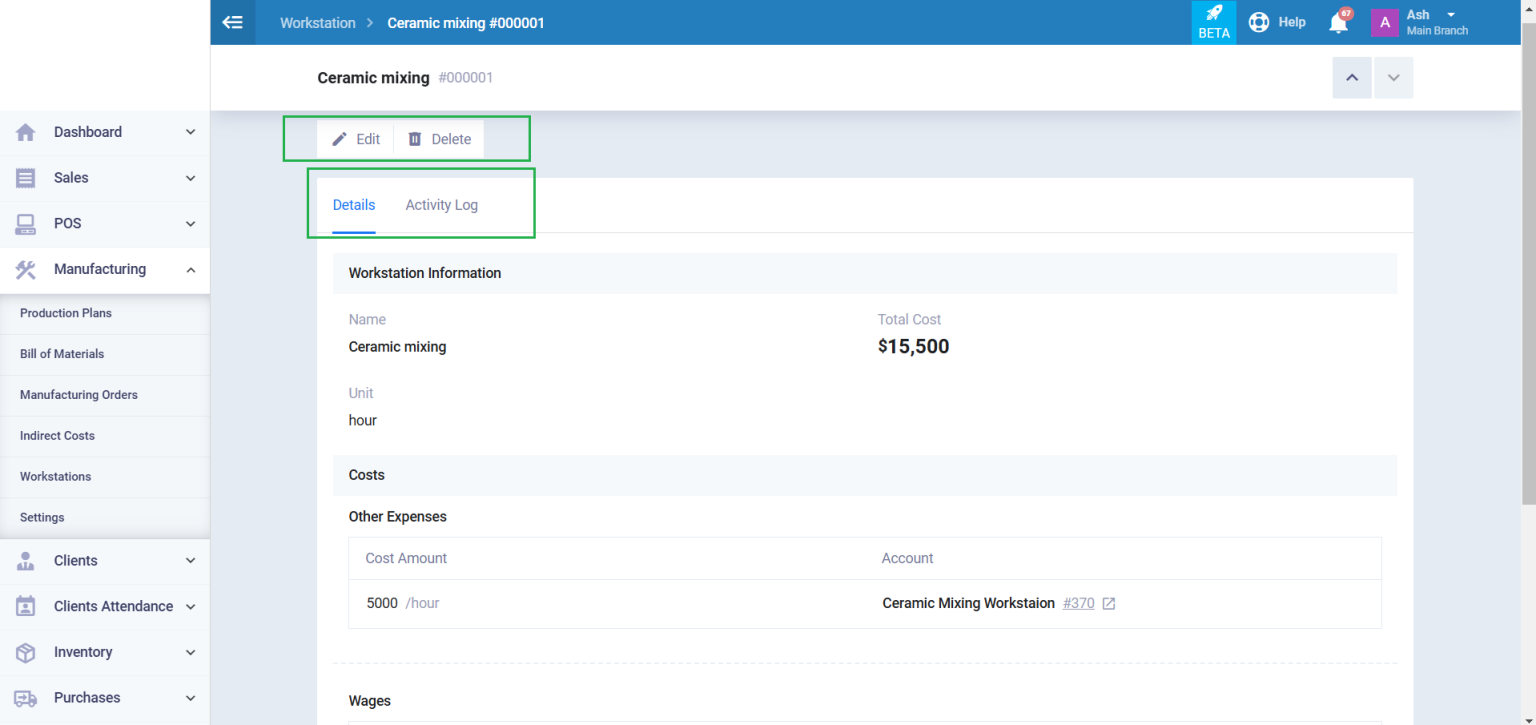Click the $15,500 total cost value

tap(914, 347)
